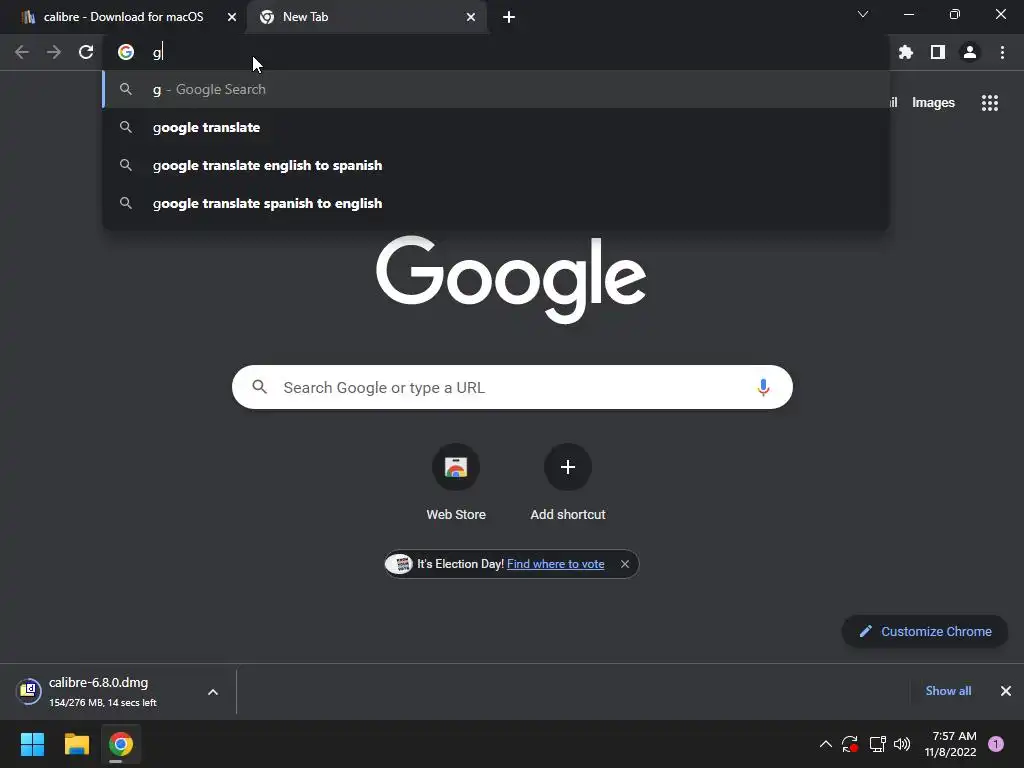Open the Windows Start menu
Viewport: 1024px width, 768px height.
32,744
